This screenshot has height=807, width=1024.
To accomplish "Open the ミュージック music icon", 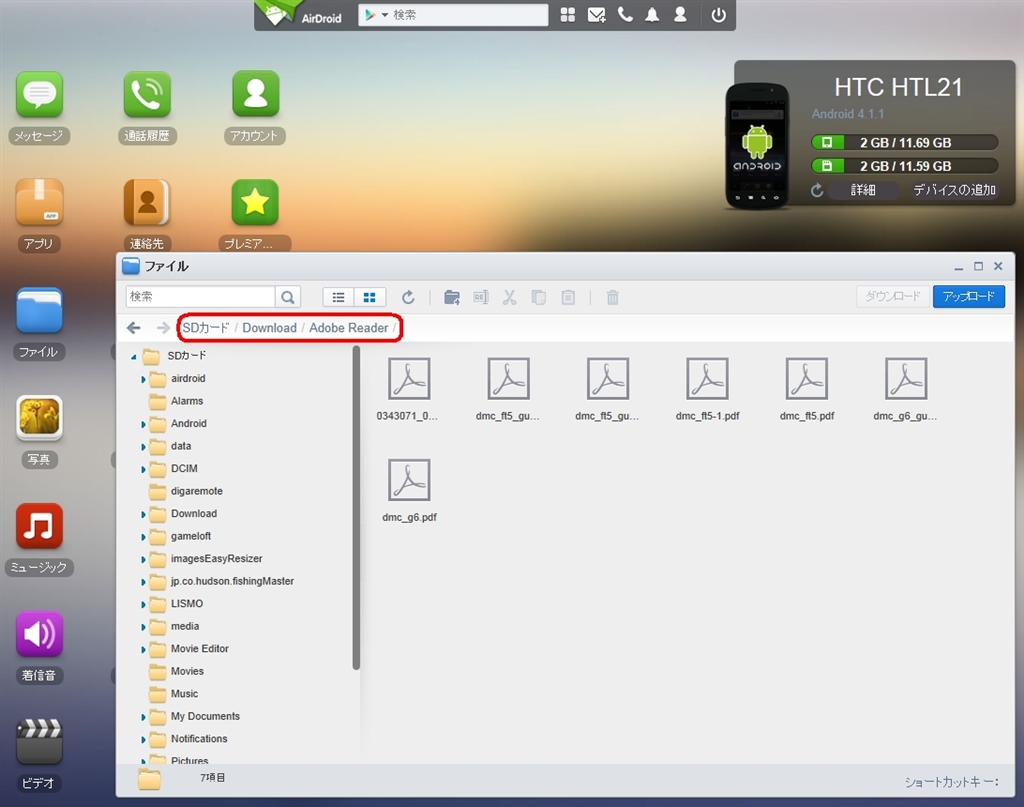I will (39, 526).
